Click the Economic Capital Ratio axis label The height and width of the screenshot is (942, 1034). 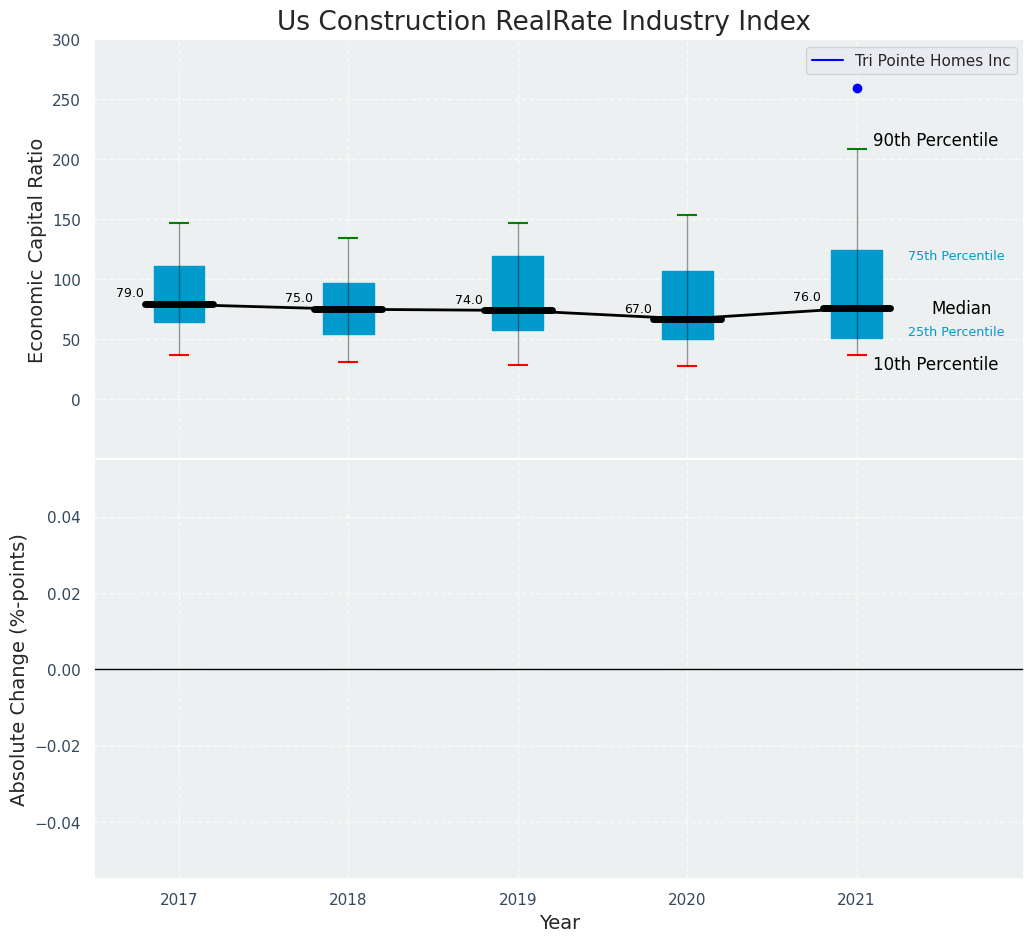click(x=37, y=250)
